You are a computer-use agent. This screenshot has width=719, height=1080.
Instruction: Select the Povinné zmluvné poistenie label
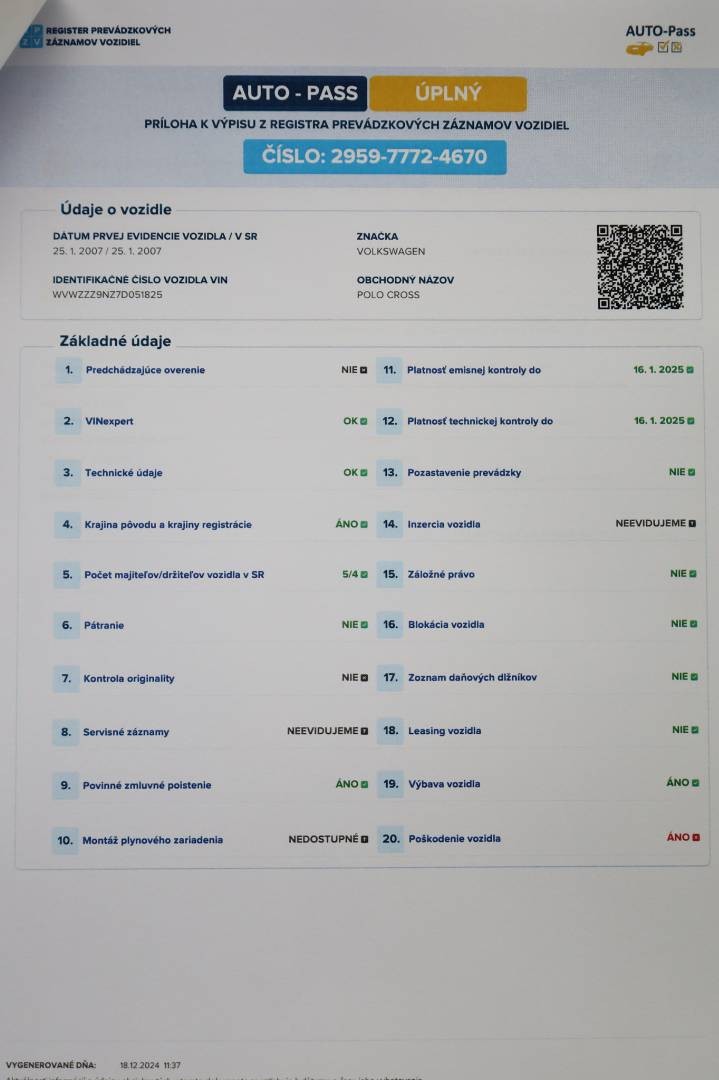147,785
